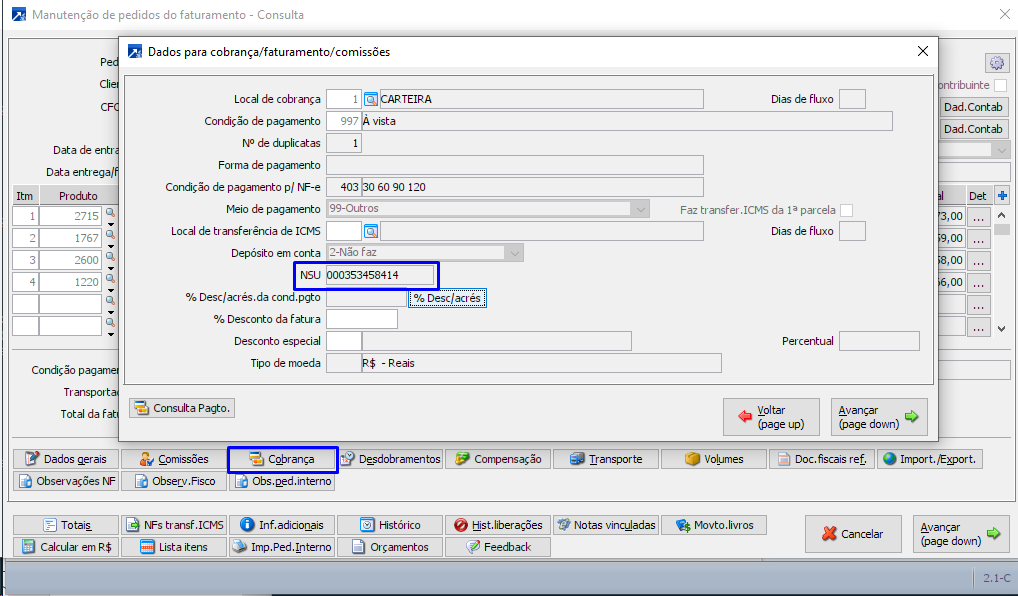Click Calcular em R$
The height and width of the screenshot is (596, 1018).
click(66, 547)
